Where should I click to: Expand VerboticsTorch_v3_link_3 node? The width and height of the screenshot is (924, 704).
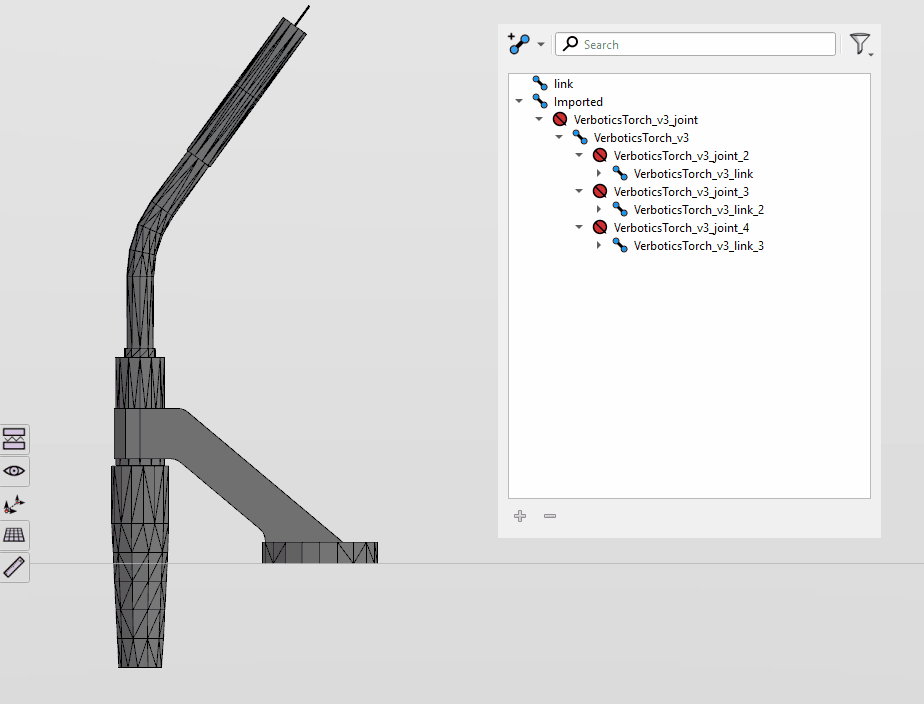[599, 245]
